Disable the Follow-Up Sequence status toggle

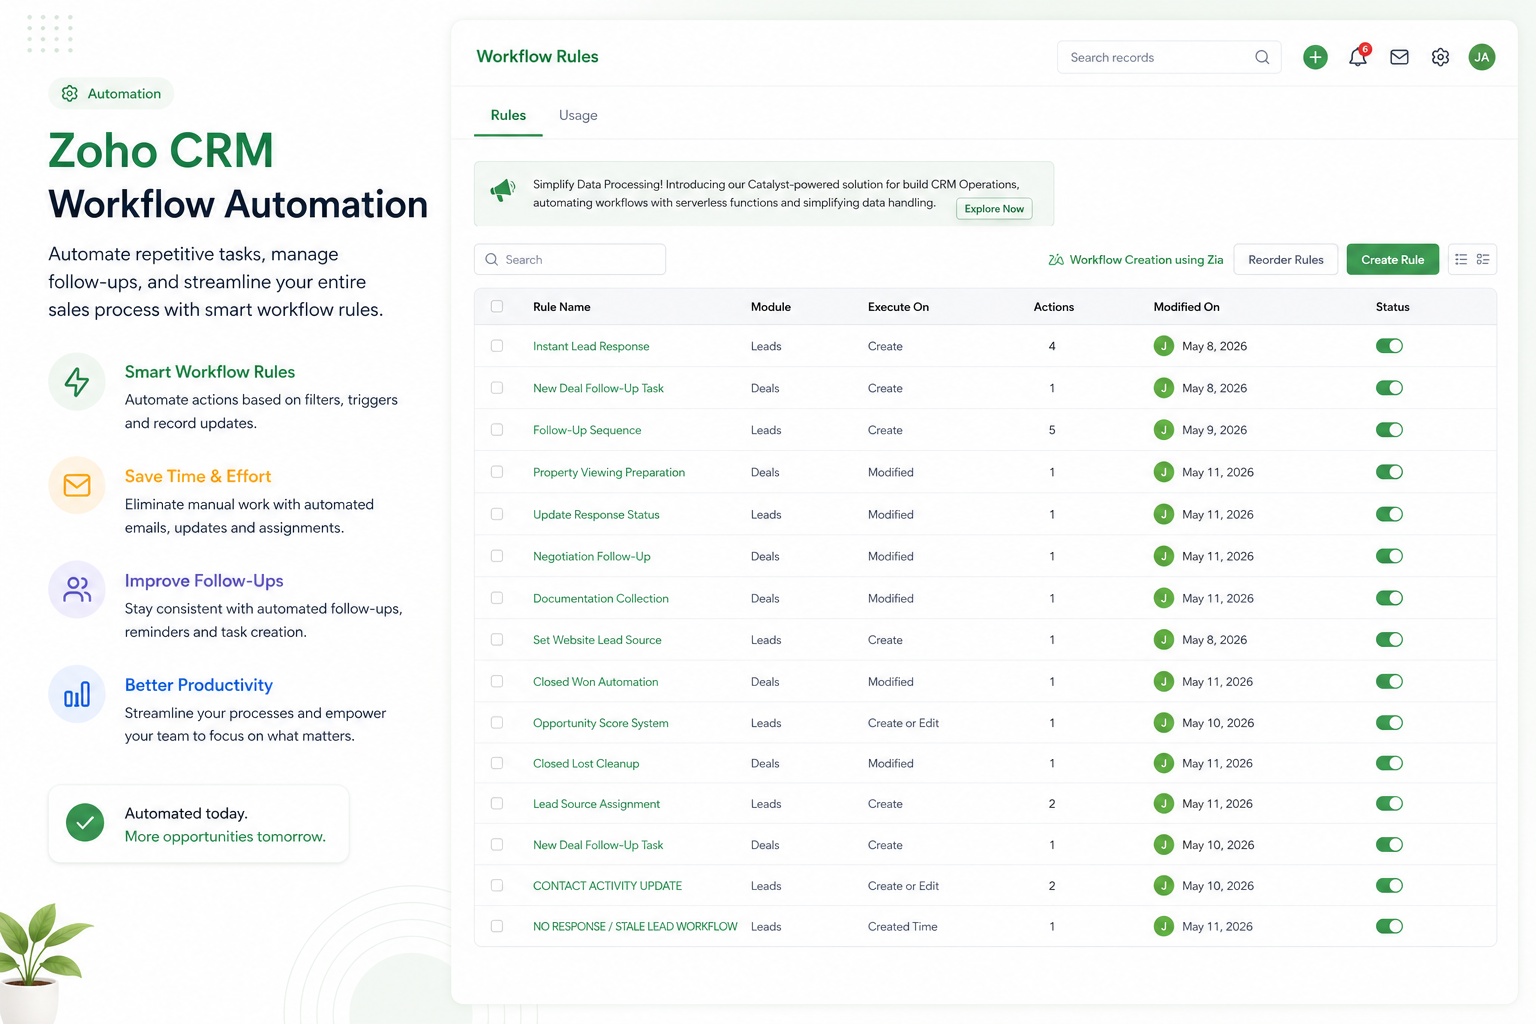[1389, 430]
